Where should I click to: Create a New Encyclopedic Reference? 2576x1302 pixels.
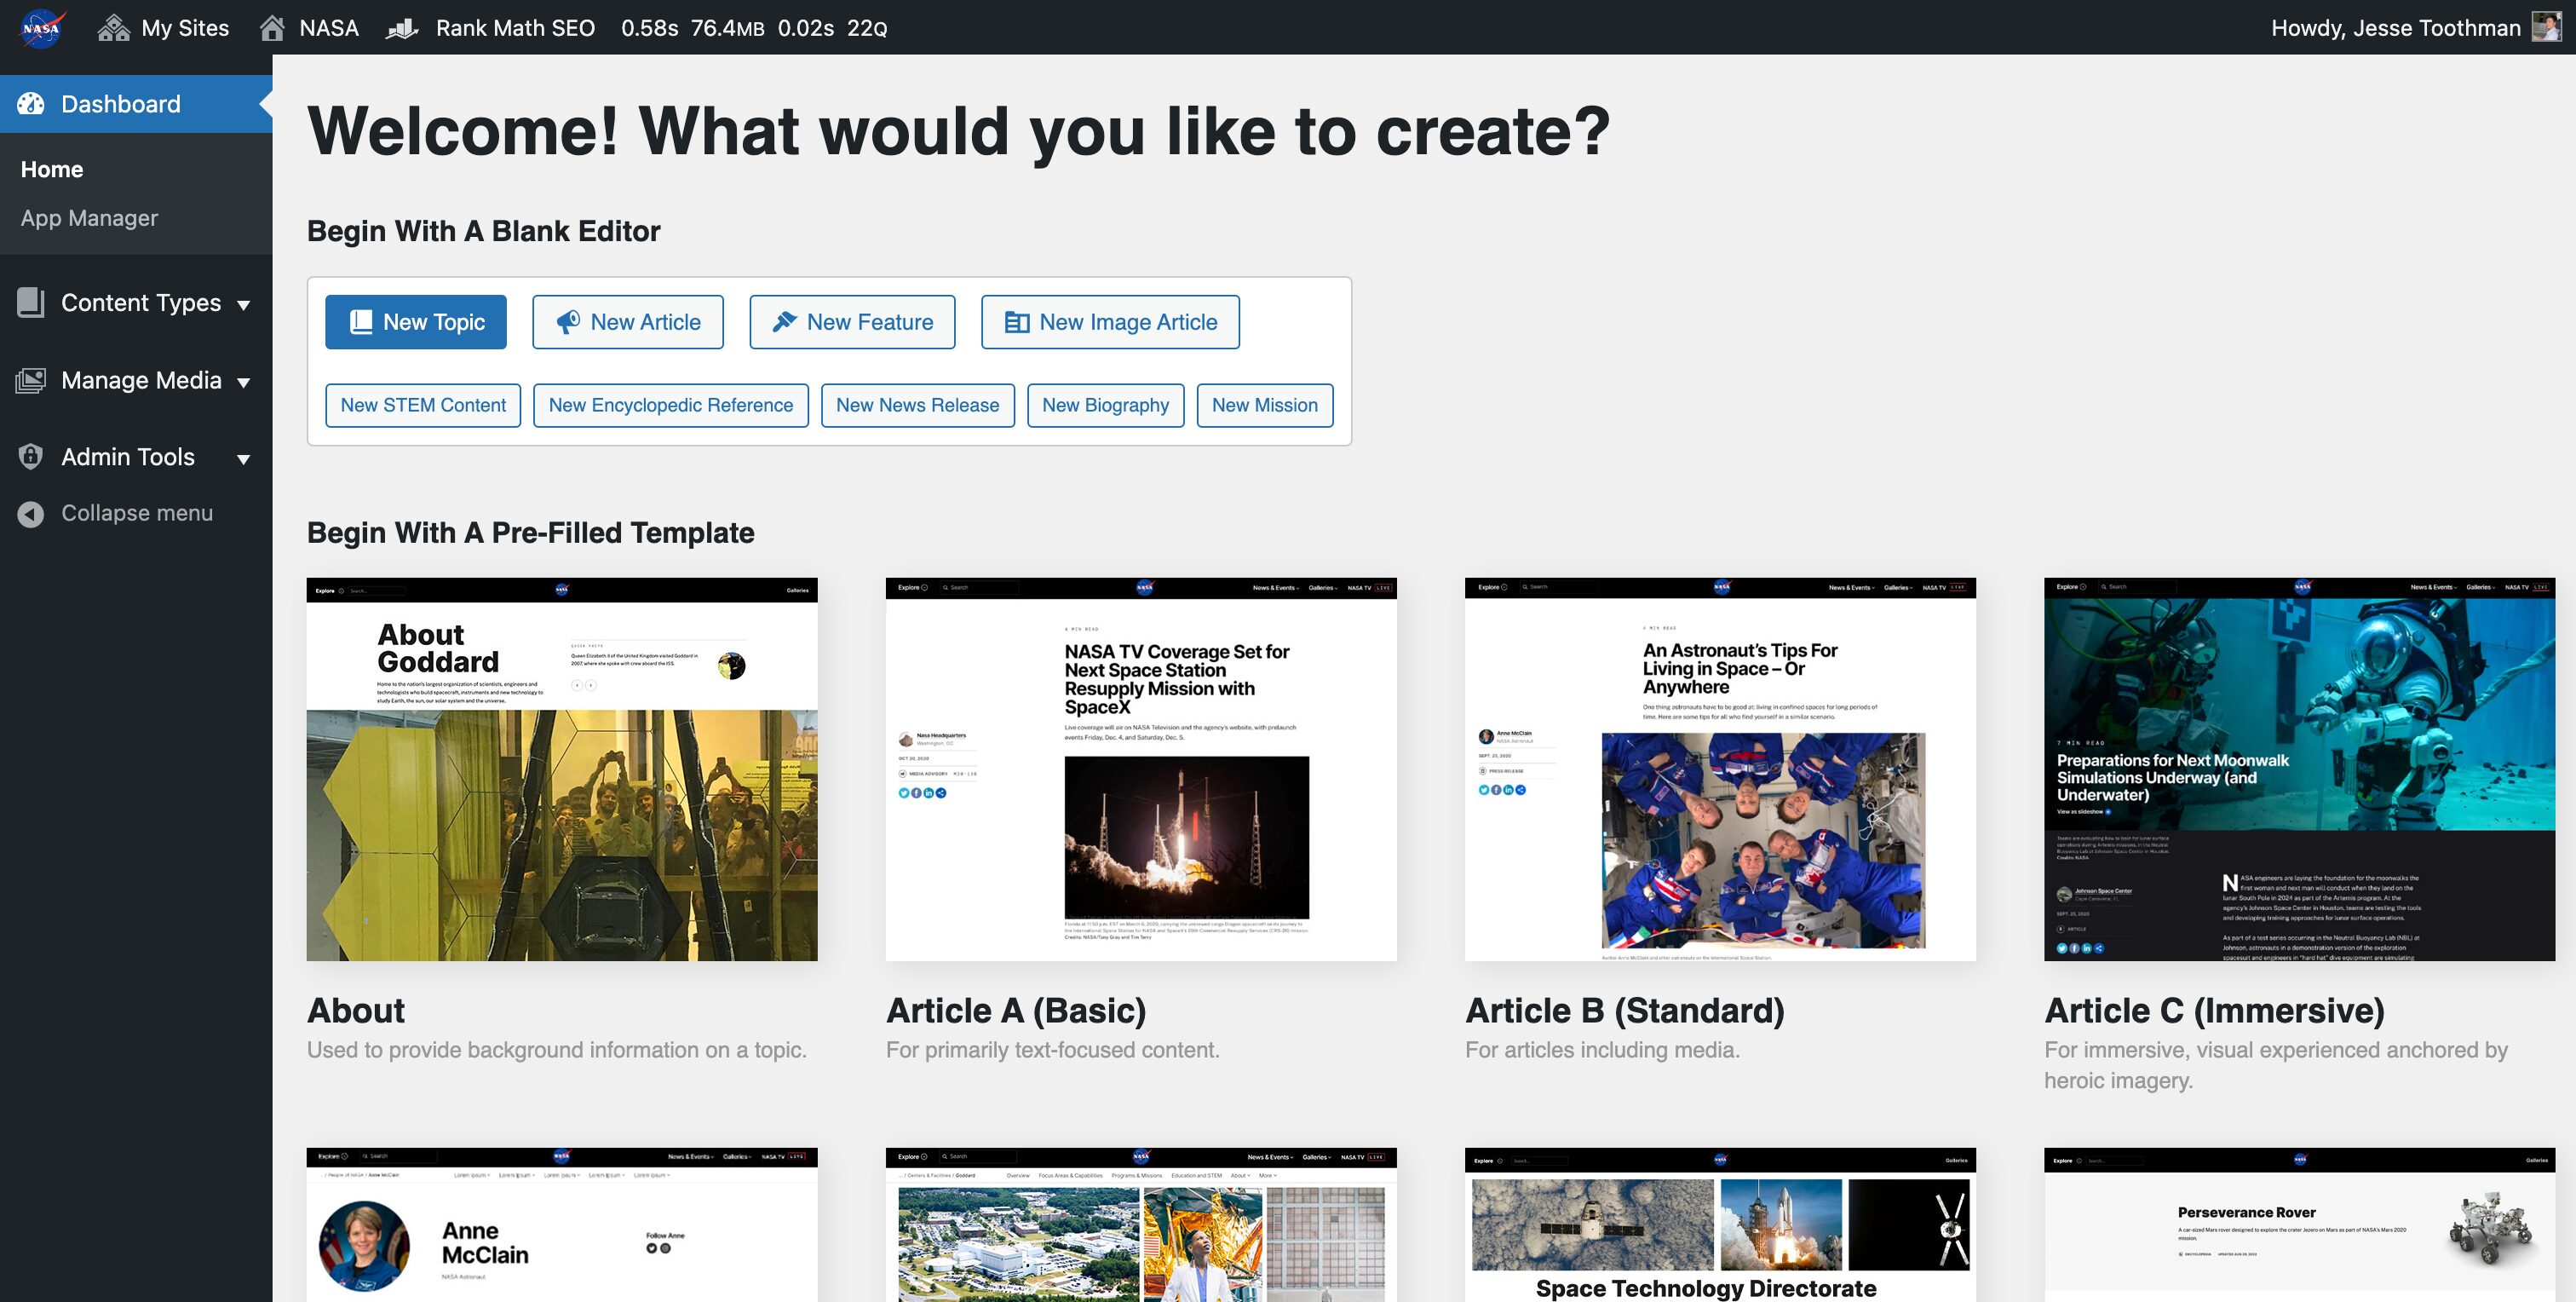(x=671, y=405)
